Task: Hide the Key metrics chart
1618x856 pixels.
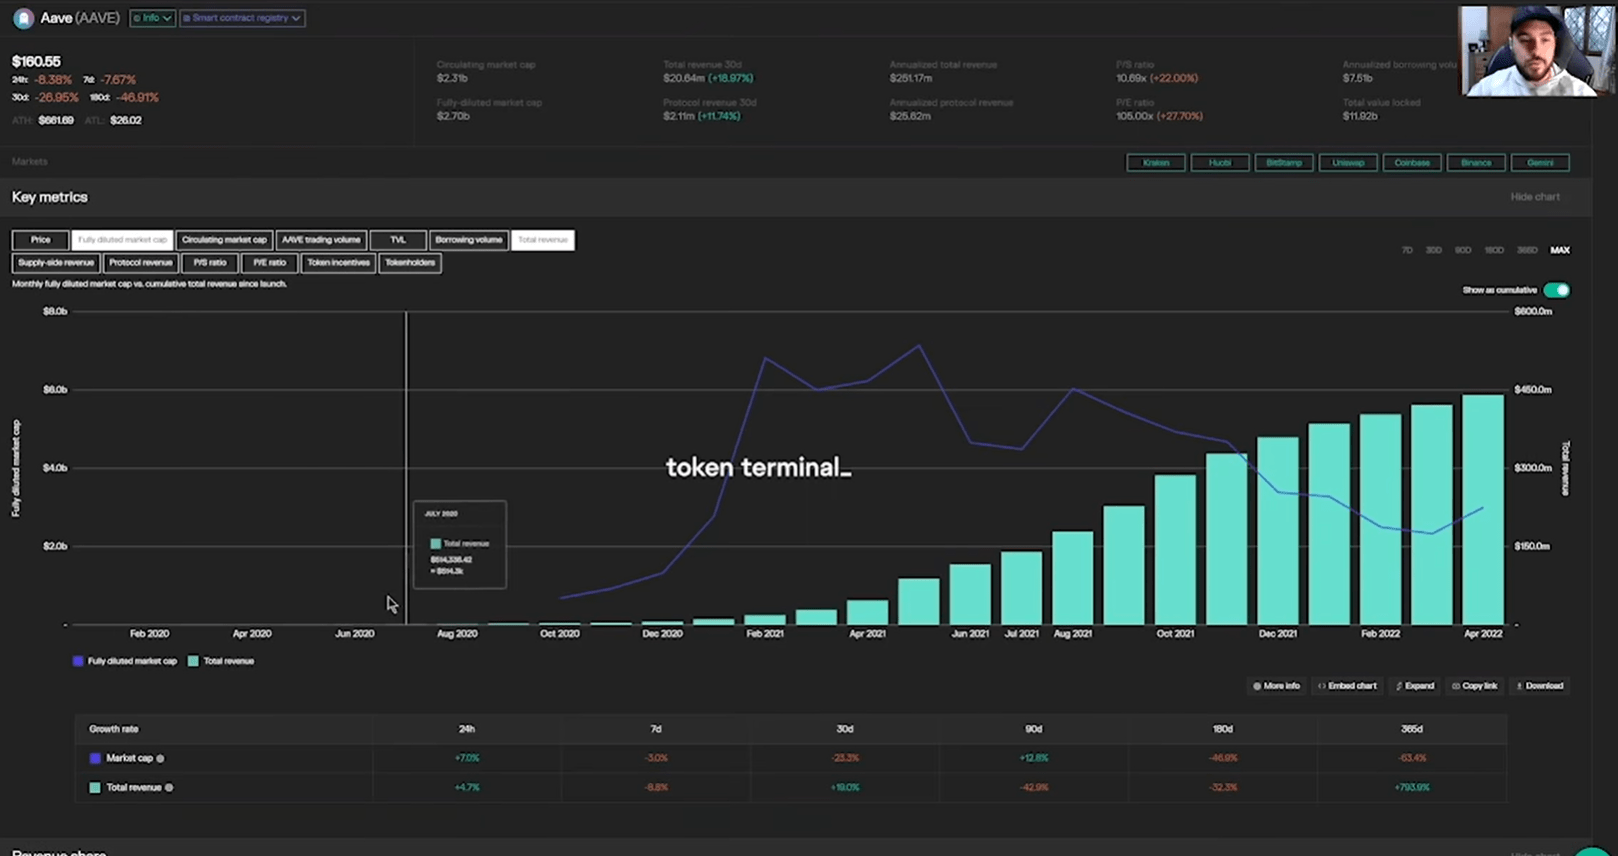Action: coord(1535,197)
